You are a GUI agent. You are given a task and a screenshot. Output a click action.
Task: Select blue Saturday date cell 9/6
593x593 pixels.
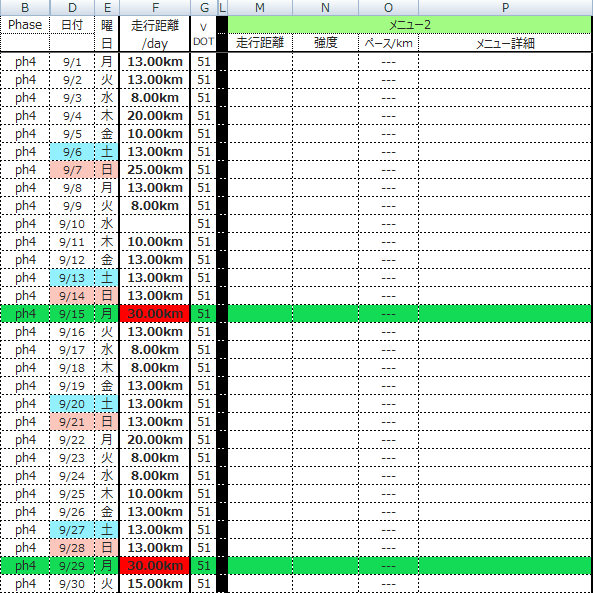click(72, 152)
